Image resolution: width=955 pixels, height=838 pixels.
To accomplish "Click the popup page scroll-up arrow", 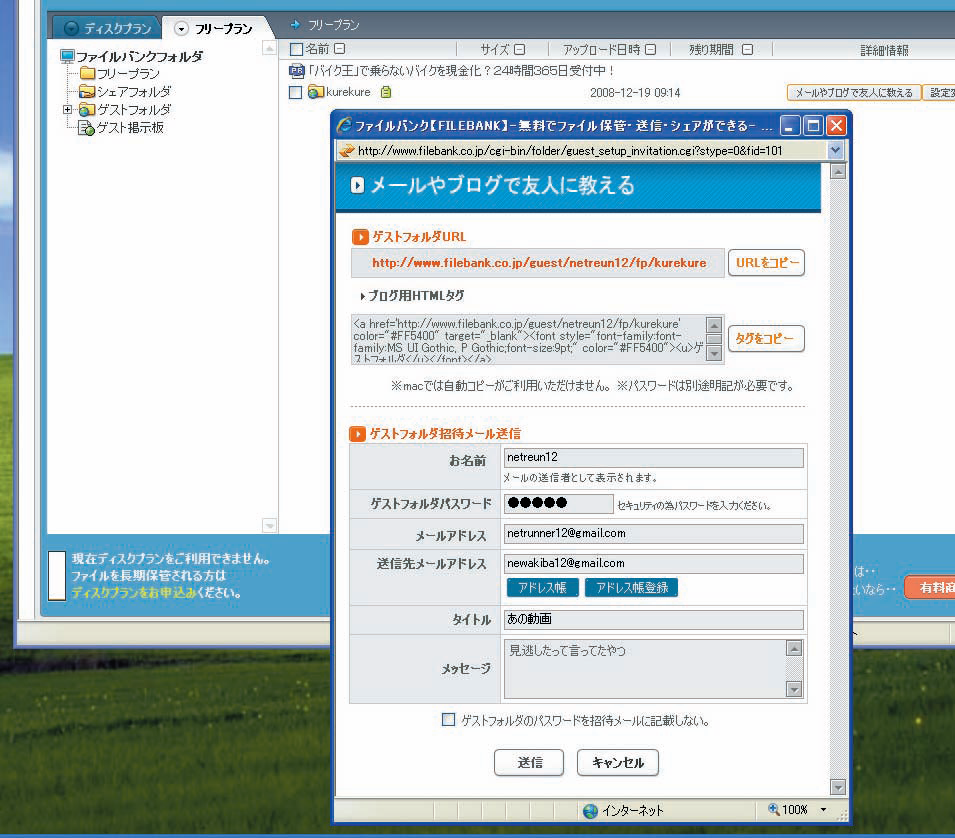I will coord(838,172).
